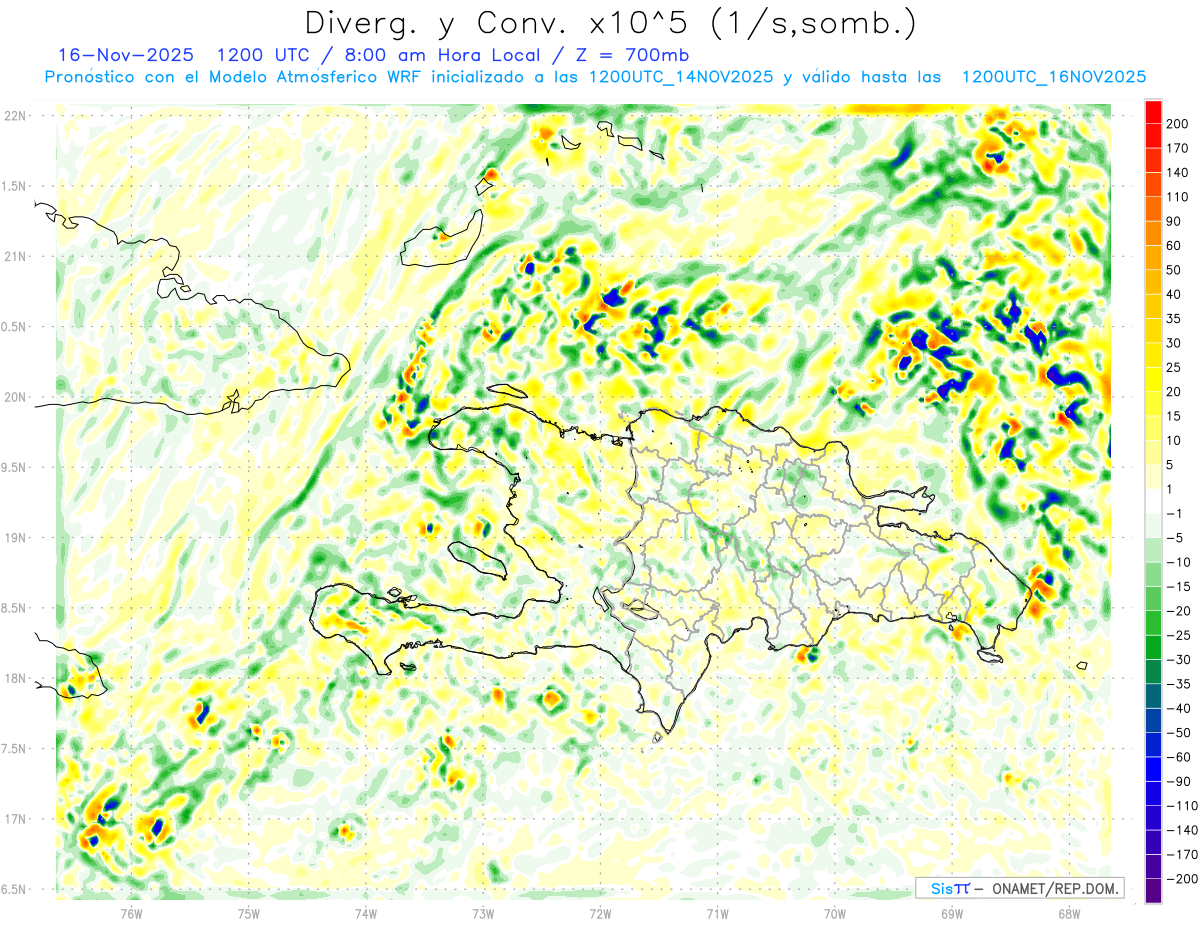
Task: Click the '71W' longitude label
Action: point(717,913)
